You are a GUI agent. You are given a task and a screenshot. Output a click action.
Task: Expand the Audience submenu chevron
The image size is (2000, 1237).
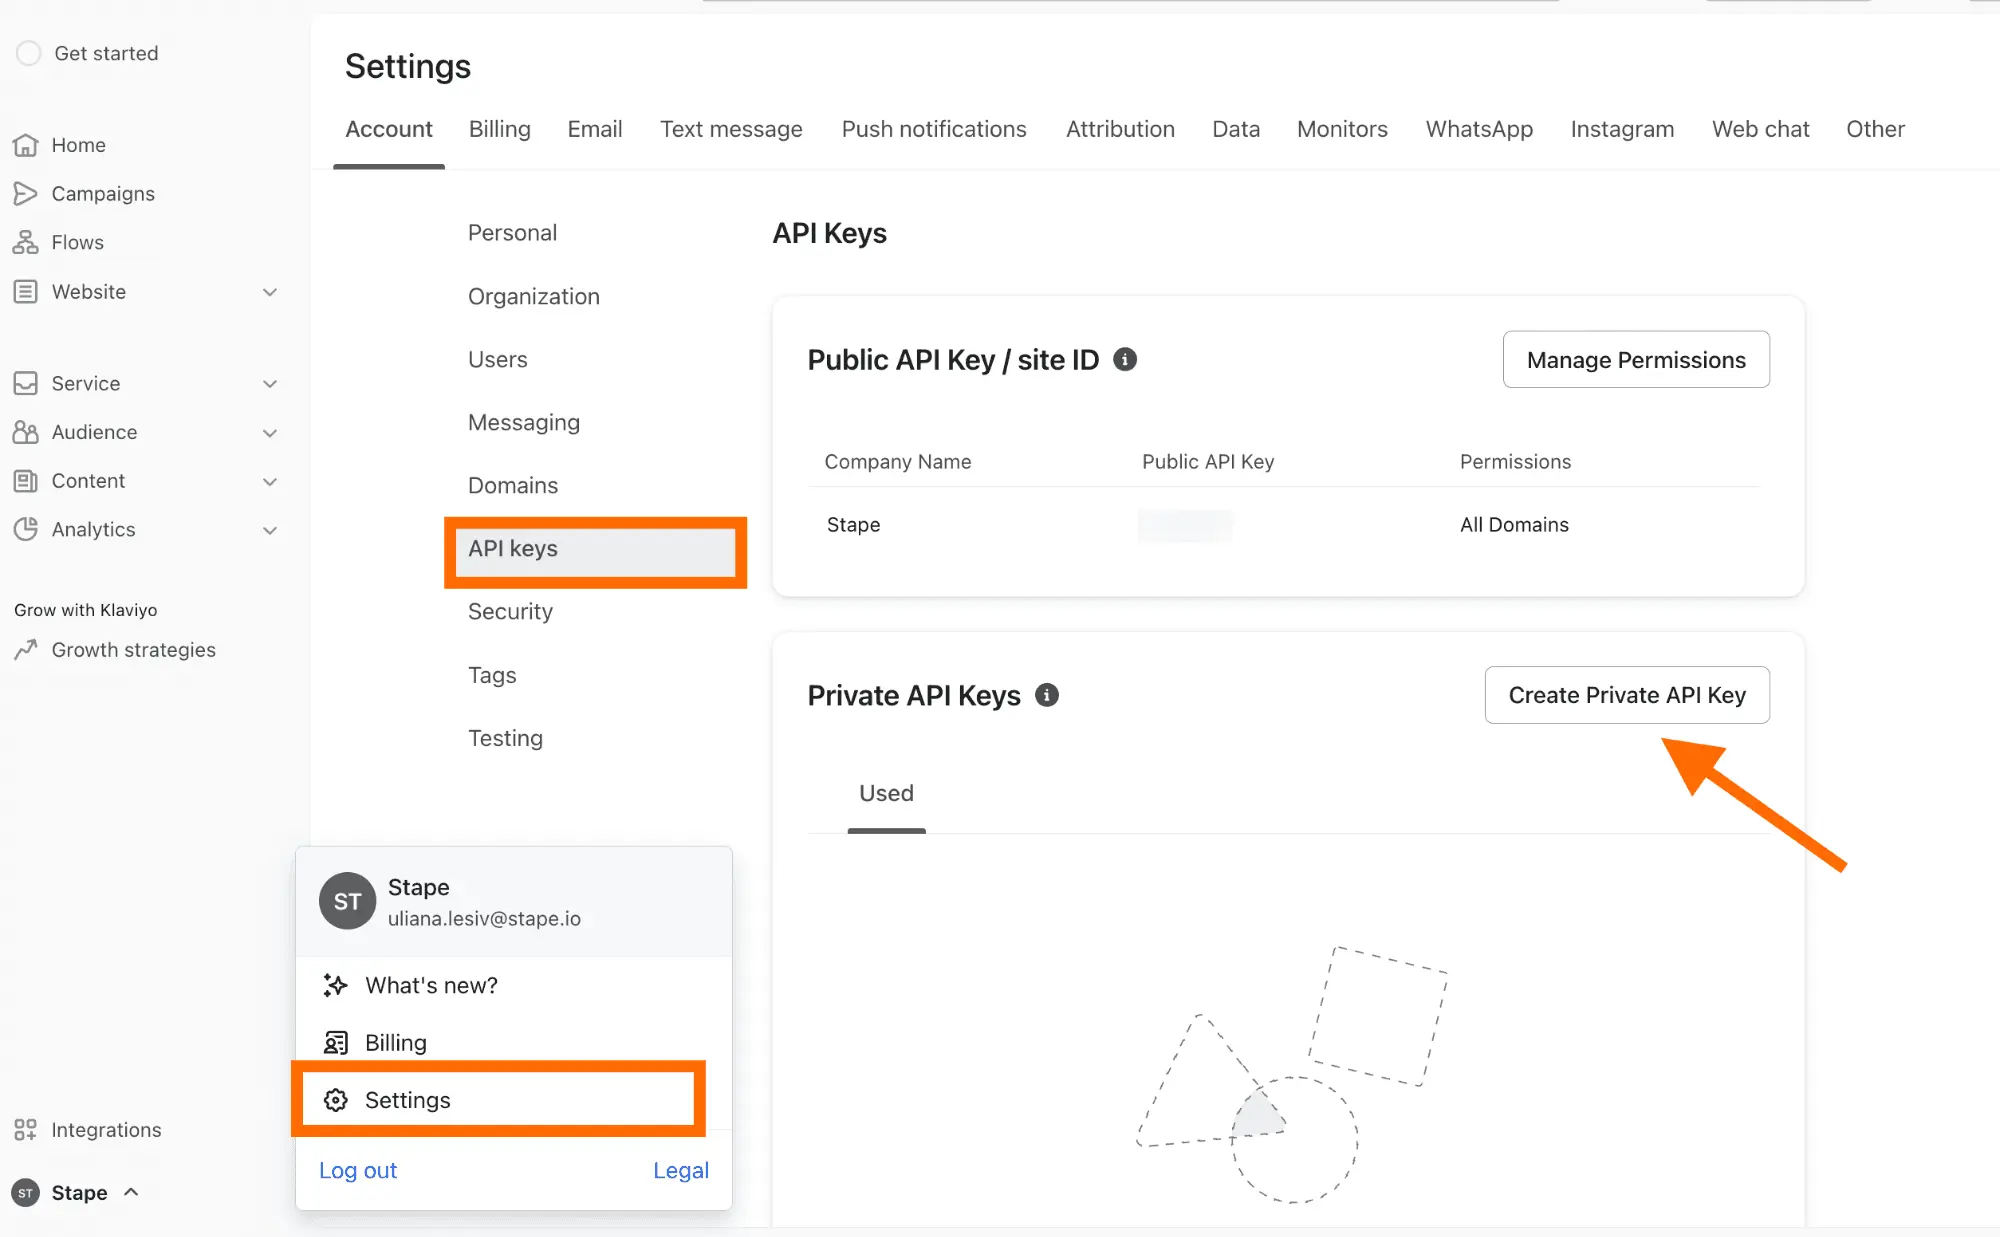click(269, 433)
